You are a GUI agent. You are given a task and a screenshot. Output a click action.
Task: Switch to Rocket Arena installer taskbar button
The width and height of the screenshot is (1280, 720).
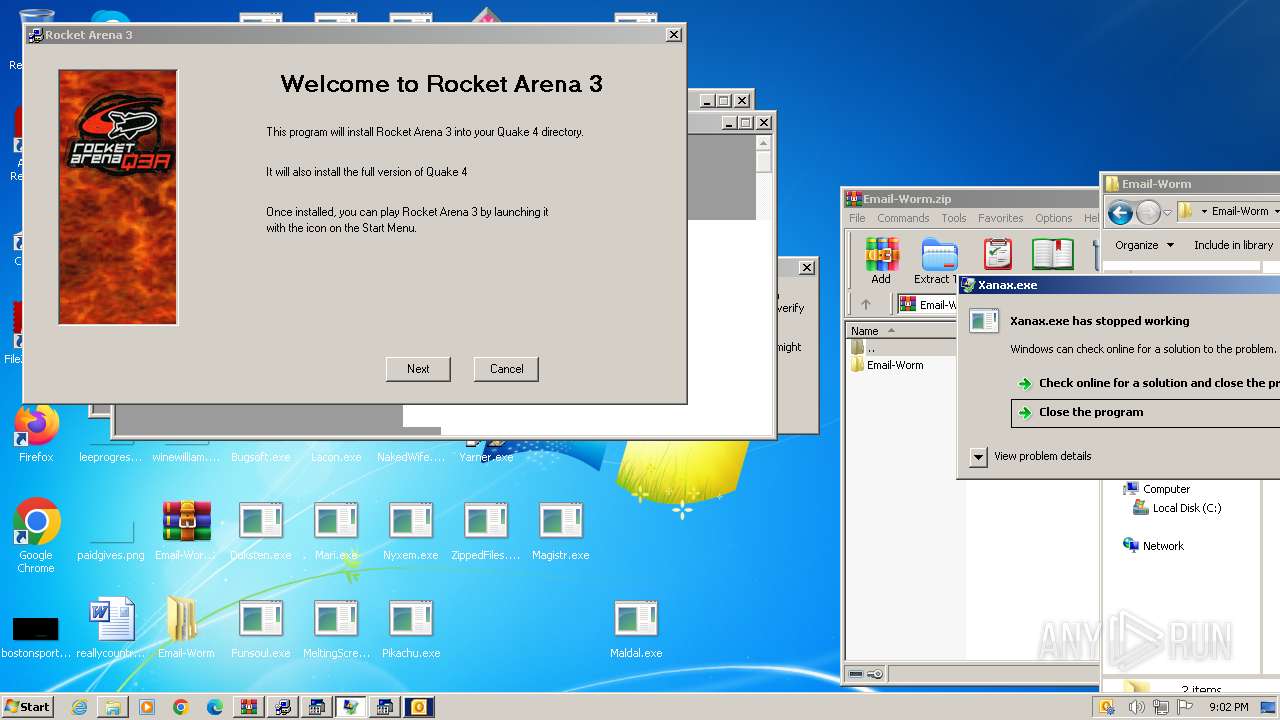(x=283, y=707)
